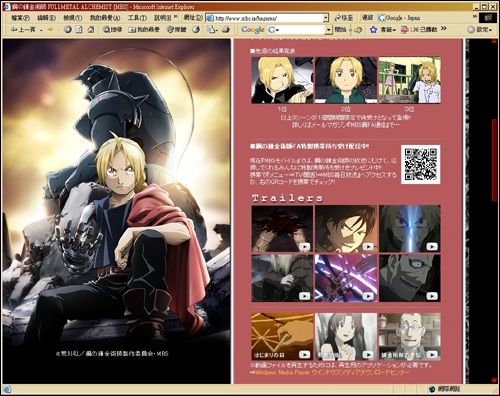The width and height of the screenshot is (500, 396).
Task: Click the Google toolbar 開始 search button
Action: coord(340,30)
